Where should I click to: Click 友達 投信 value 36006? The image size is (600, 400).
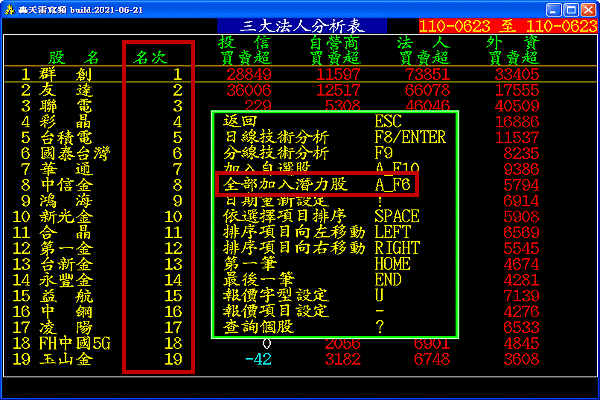pyautogui.click(x=249, y=90)
